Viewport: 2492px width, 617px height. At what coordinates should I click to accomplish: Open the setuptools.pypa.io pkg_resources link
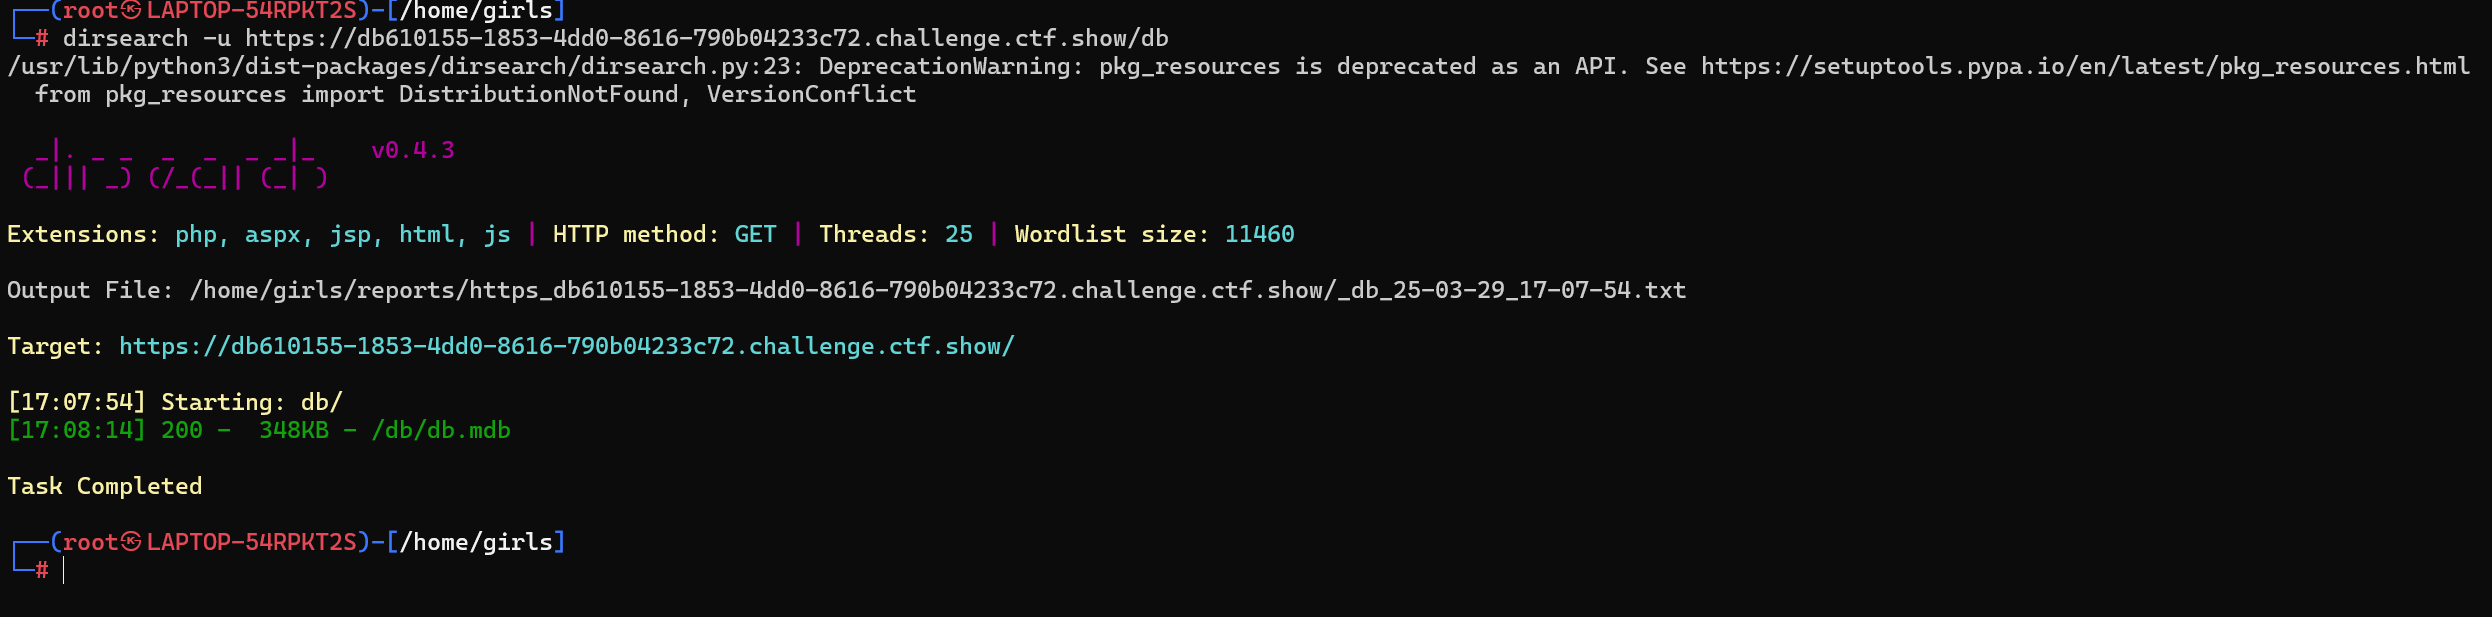pos(2084,67)
